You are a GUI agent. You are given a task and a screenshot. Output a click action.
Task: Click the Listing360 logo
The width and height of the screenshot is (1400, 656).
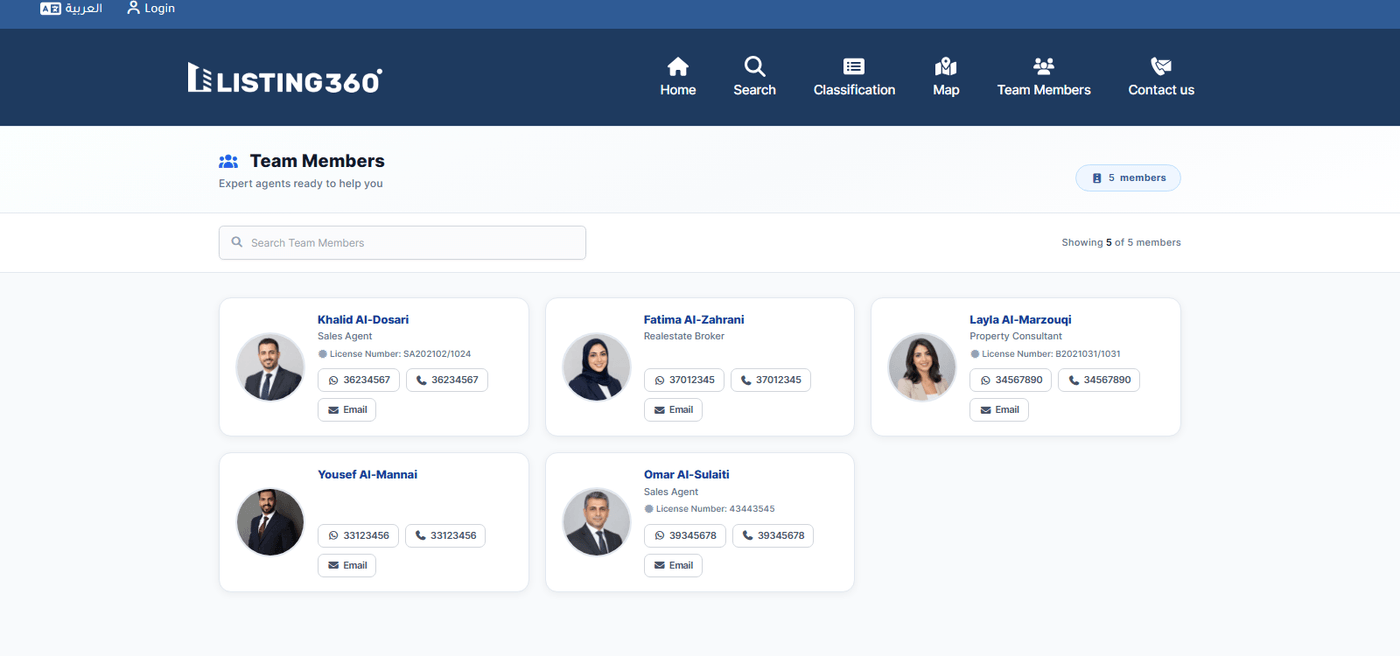[x=285, y=78]
